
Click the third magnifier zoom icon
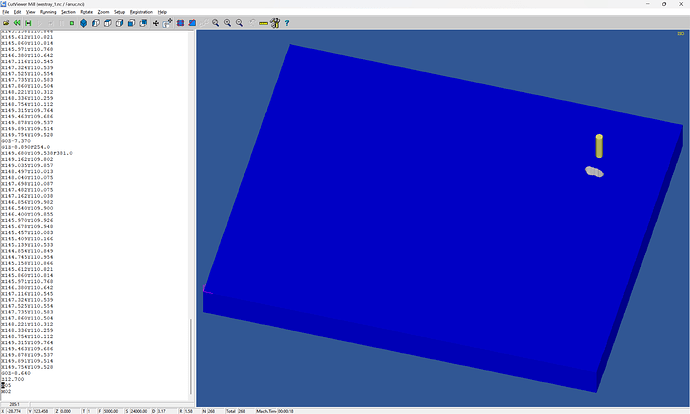pos(239,23)
